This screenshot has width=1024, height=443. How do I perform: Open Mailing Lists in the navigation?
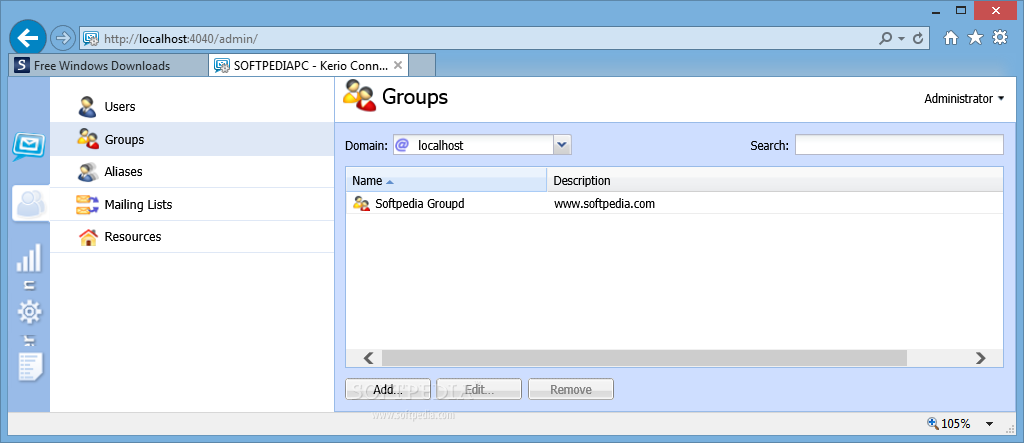pos(192,205)
